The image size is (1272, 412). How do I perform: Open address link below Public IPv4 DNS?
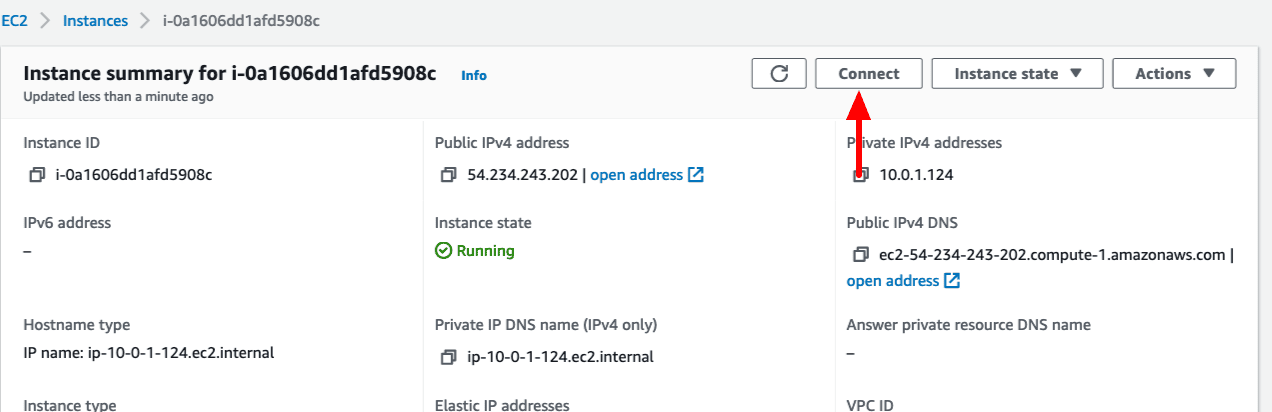click(893, 281)
